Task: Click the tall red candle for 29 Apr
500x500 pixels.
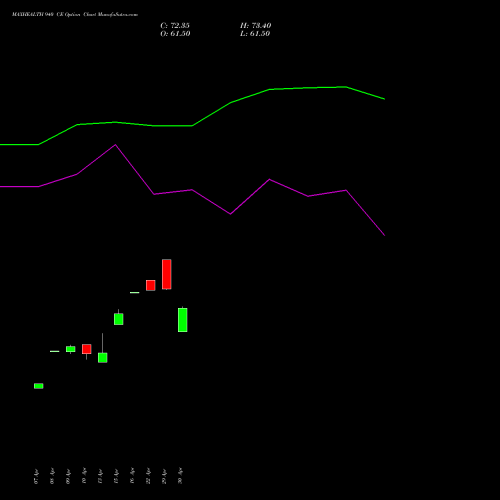Action: 167,274
